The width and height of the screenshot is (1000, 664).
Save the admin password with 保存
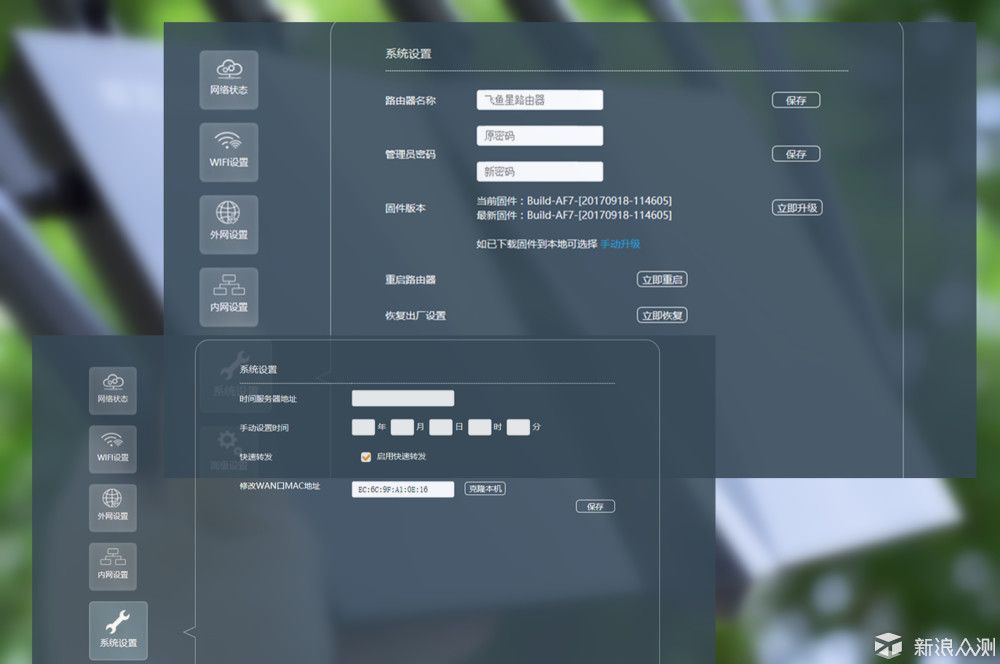796,154
